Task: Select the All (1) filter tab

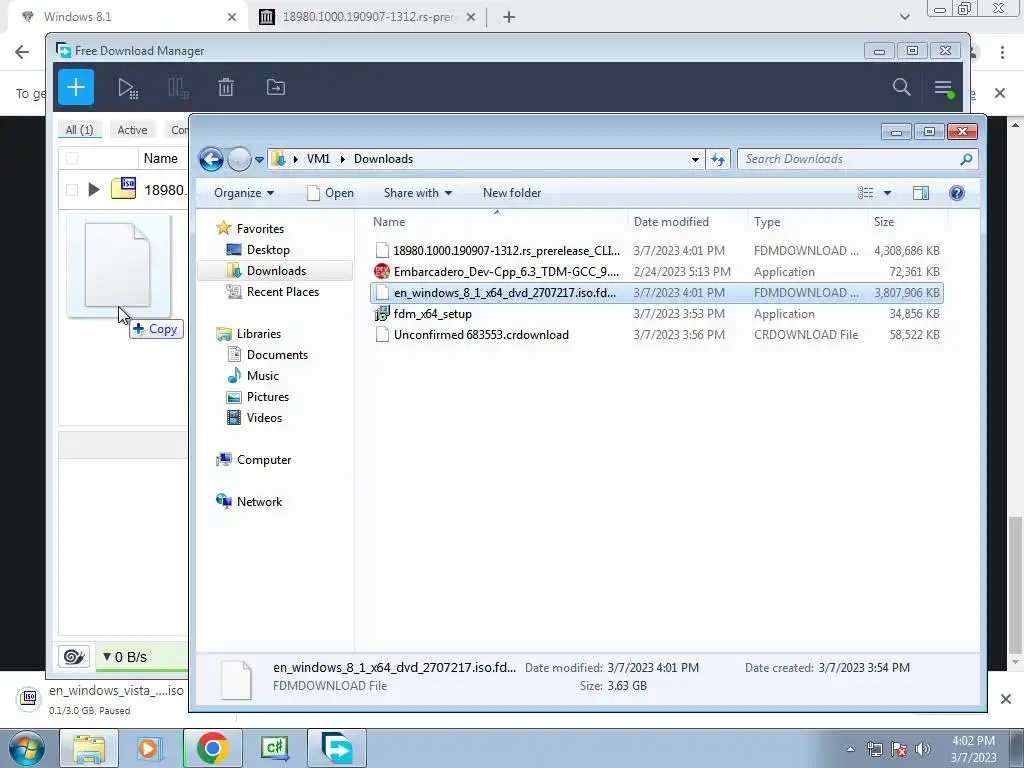Action: 80,130
